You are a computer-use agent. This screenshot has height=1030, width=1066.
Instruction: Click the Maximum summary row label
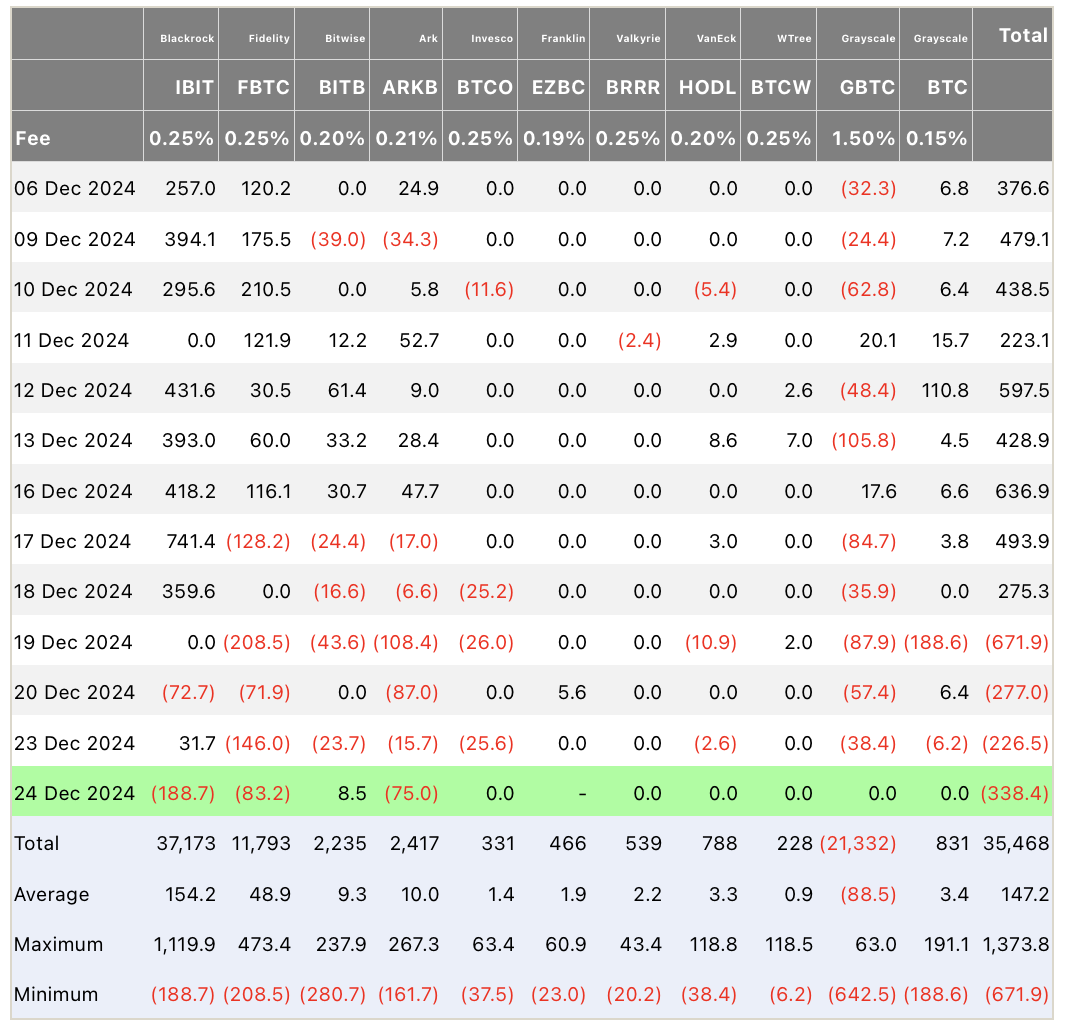(58, 945)
